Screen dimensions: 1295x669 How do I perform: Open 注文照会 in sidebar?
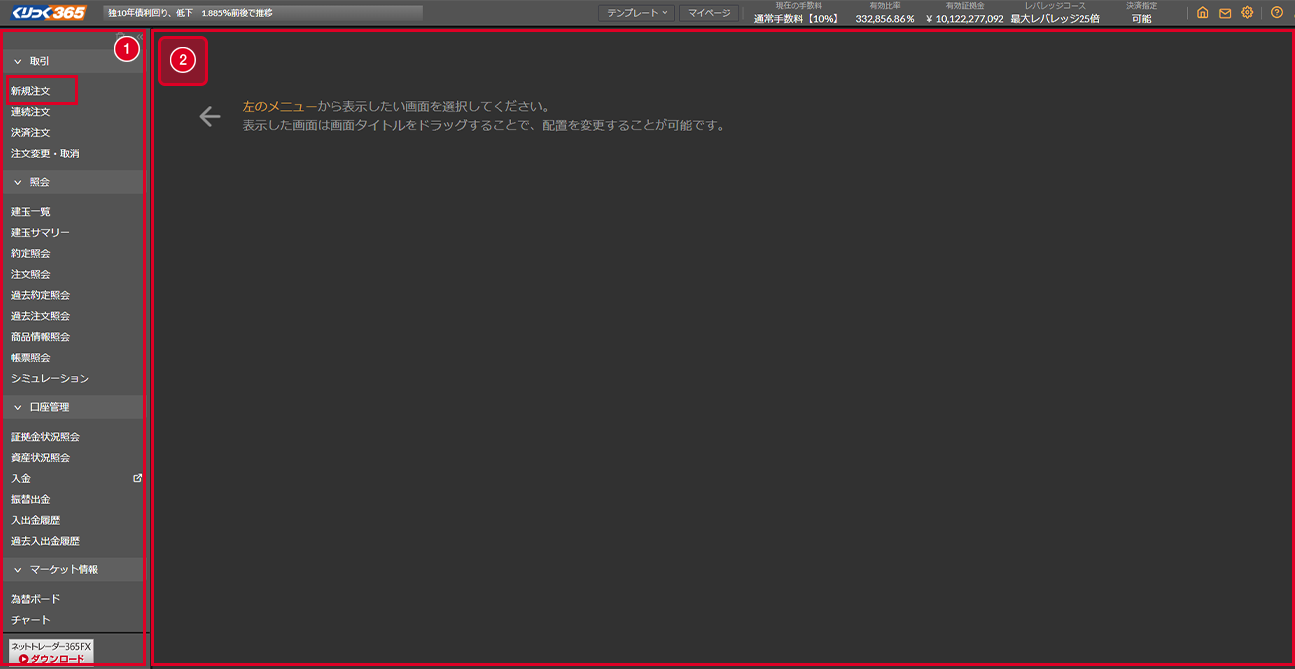point(31,274)
